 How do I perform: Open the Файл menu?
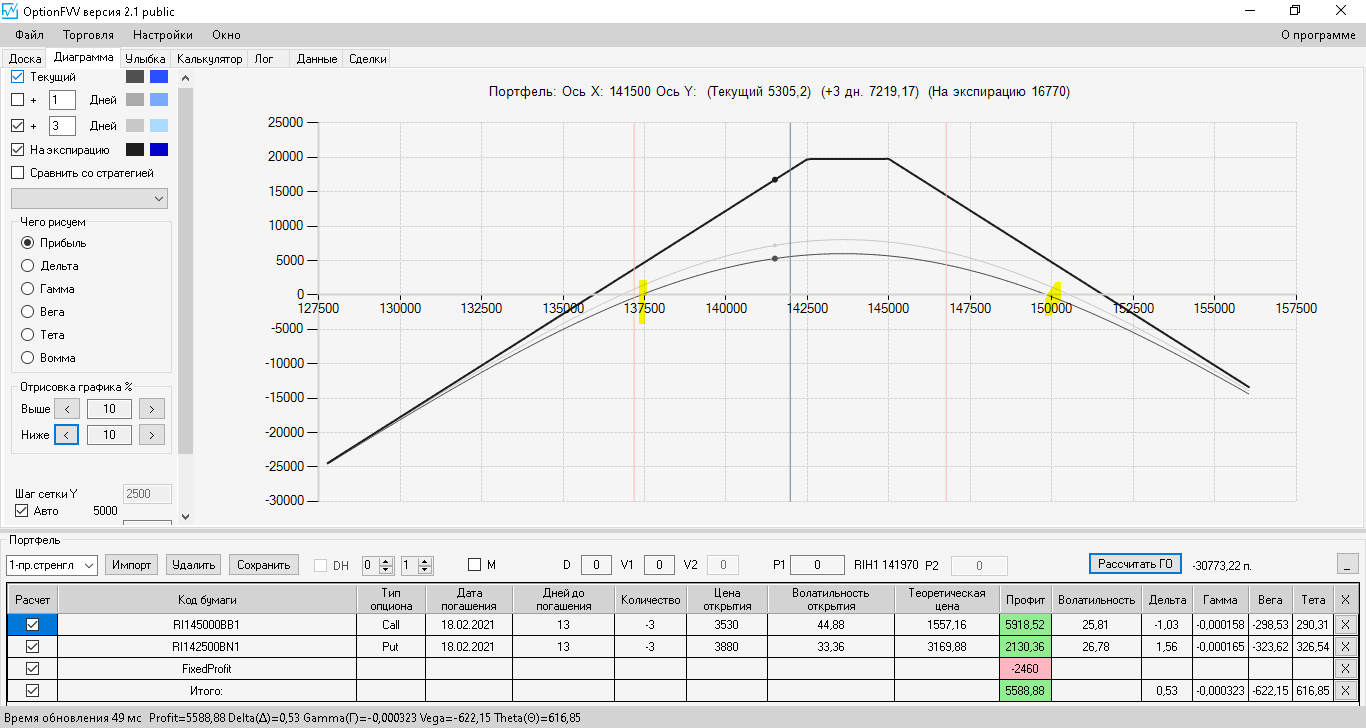[x=30, y=35]
